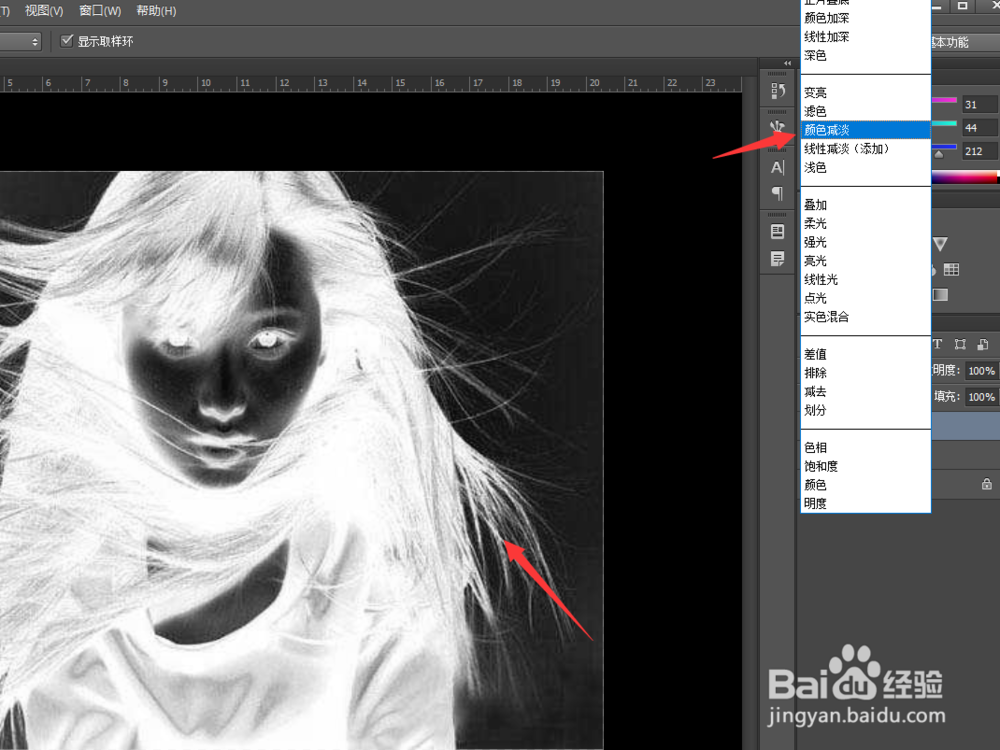This screenshot has height=750, width=1000.
Task: Collapse the icon panel dock double-arrow
Action: tap(788, 63)
